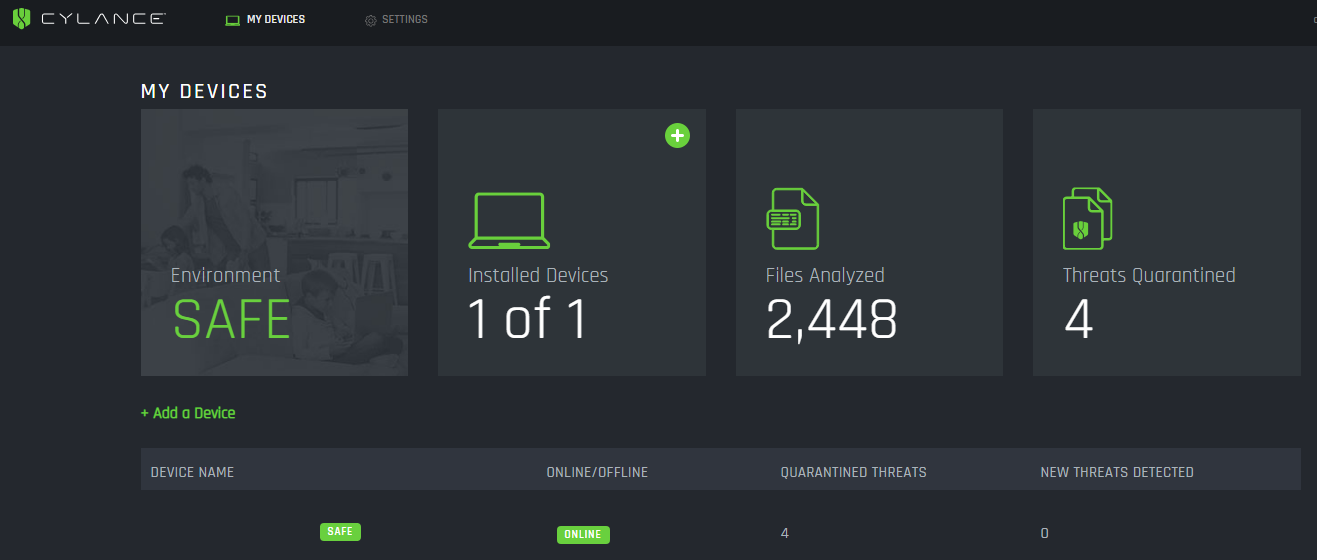Viewport: 1317px width, 560px height.
Task: Click the Cylance shield logo icon
Action: pos(21,19)
